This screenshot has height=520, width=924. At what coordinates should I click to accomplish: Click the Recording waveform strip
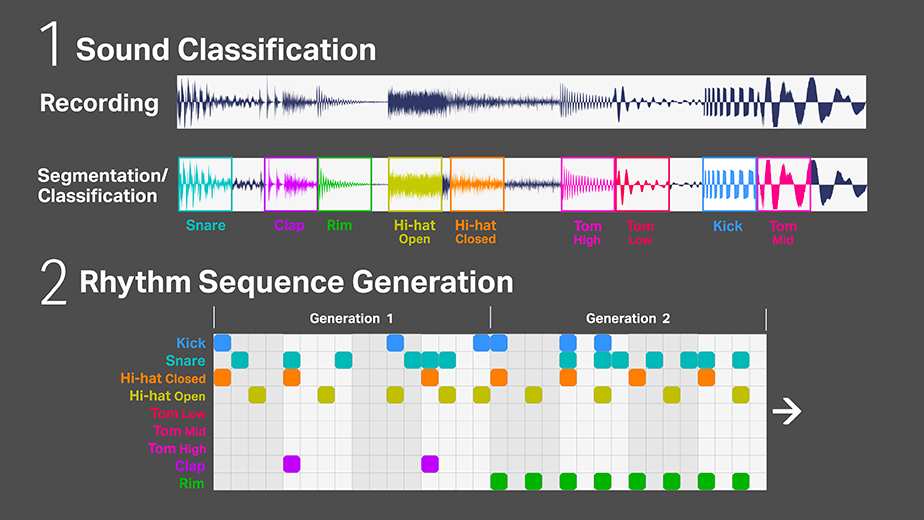tap(521, 102)
